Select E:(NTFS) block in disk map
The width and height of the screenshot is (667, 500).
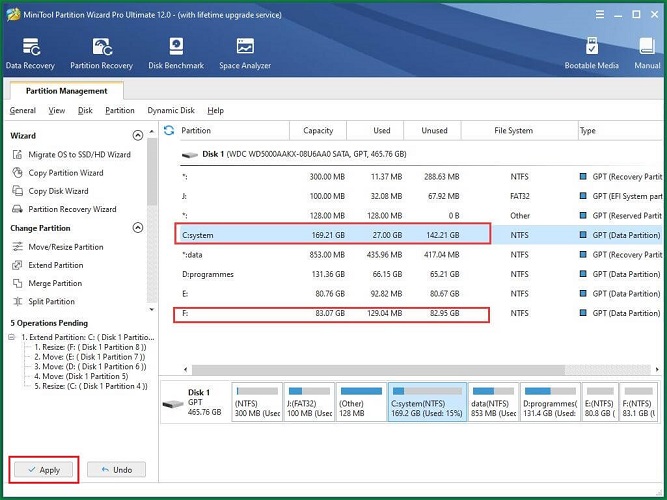600,402
